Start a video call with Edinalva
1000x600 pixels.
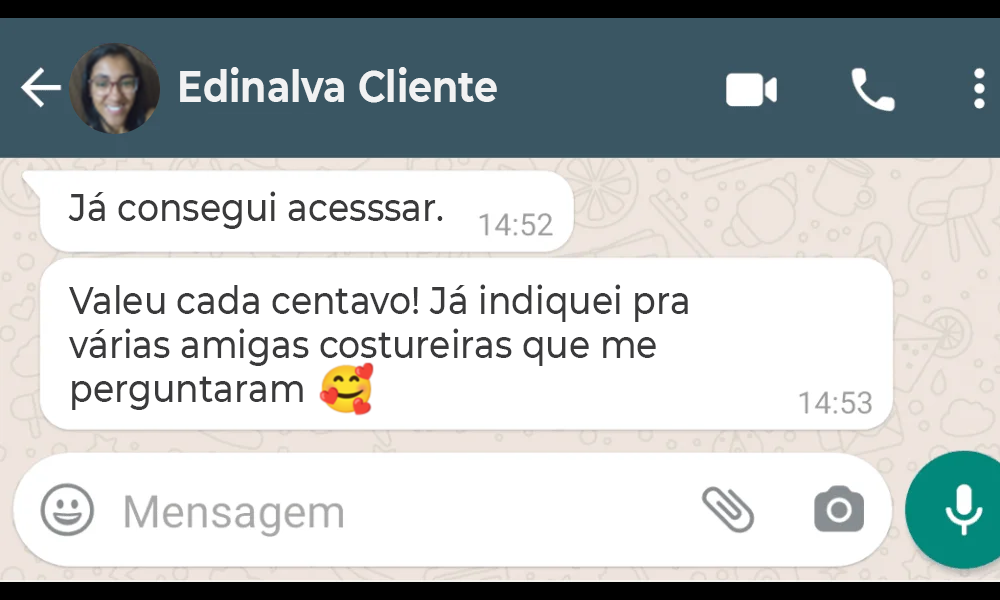pos(751,89)
